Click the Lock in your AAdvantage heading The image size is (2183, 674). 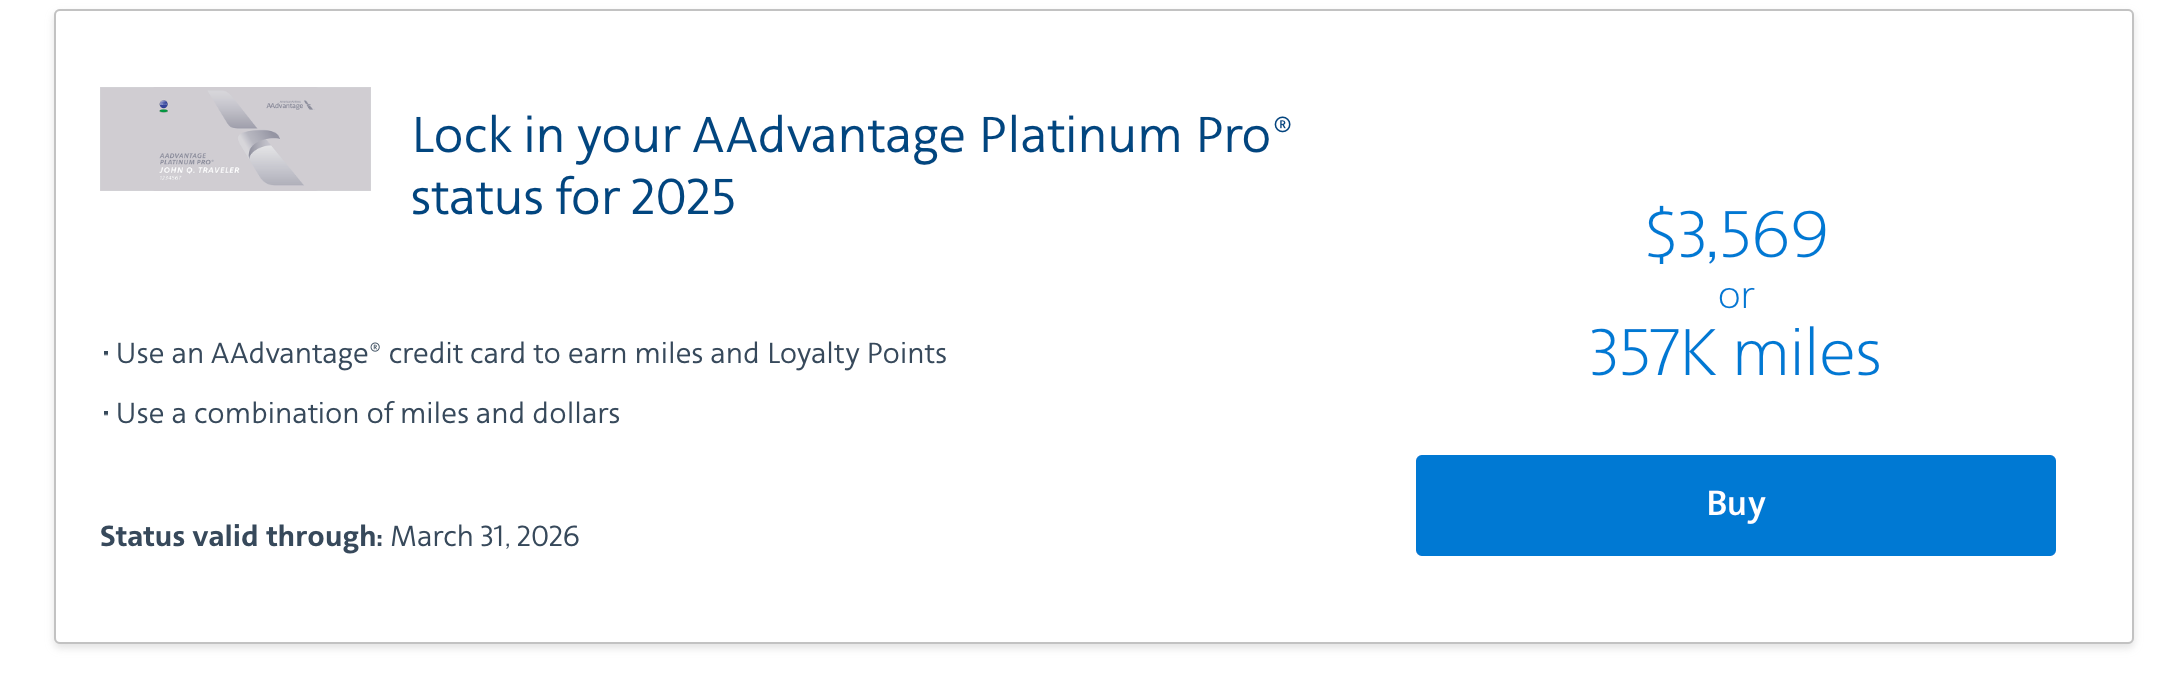pos(840,135)
